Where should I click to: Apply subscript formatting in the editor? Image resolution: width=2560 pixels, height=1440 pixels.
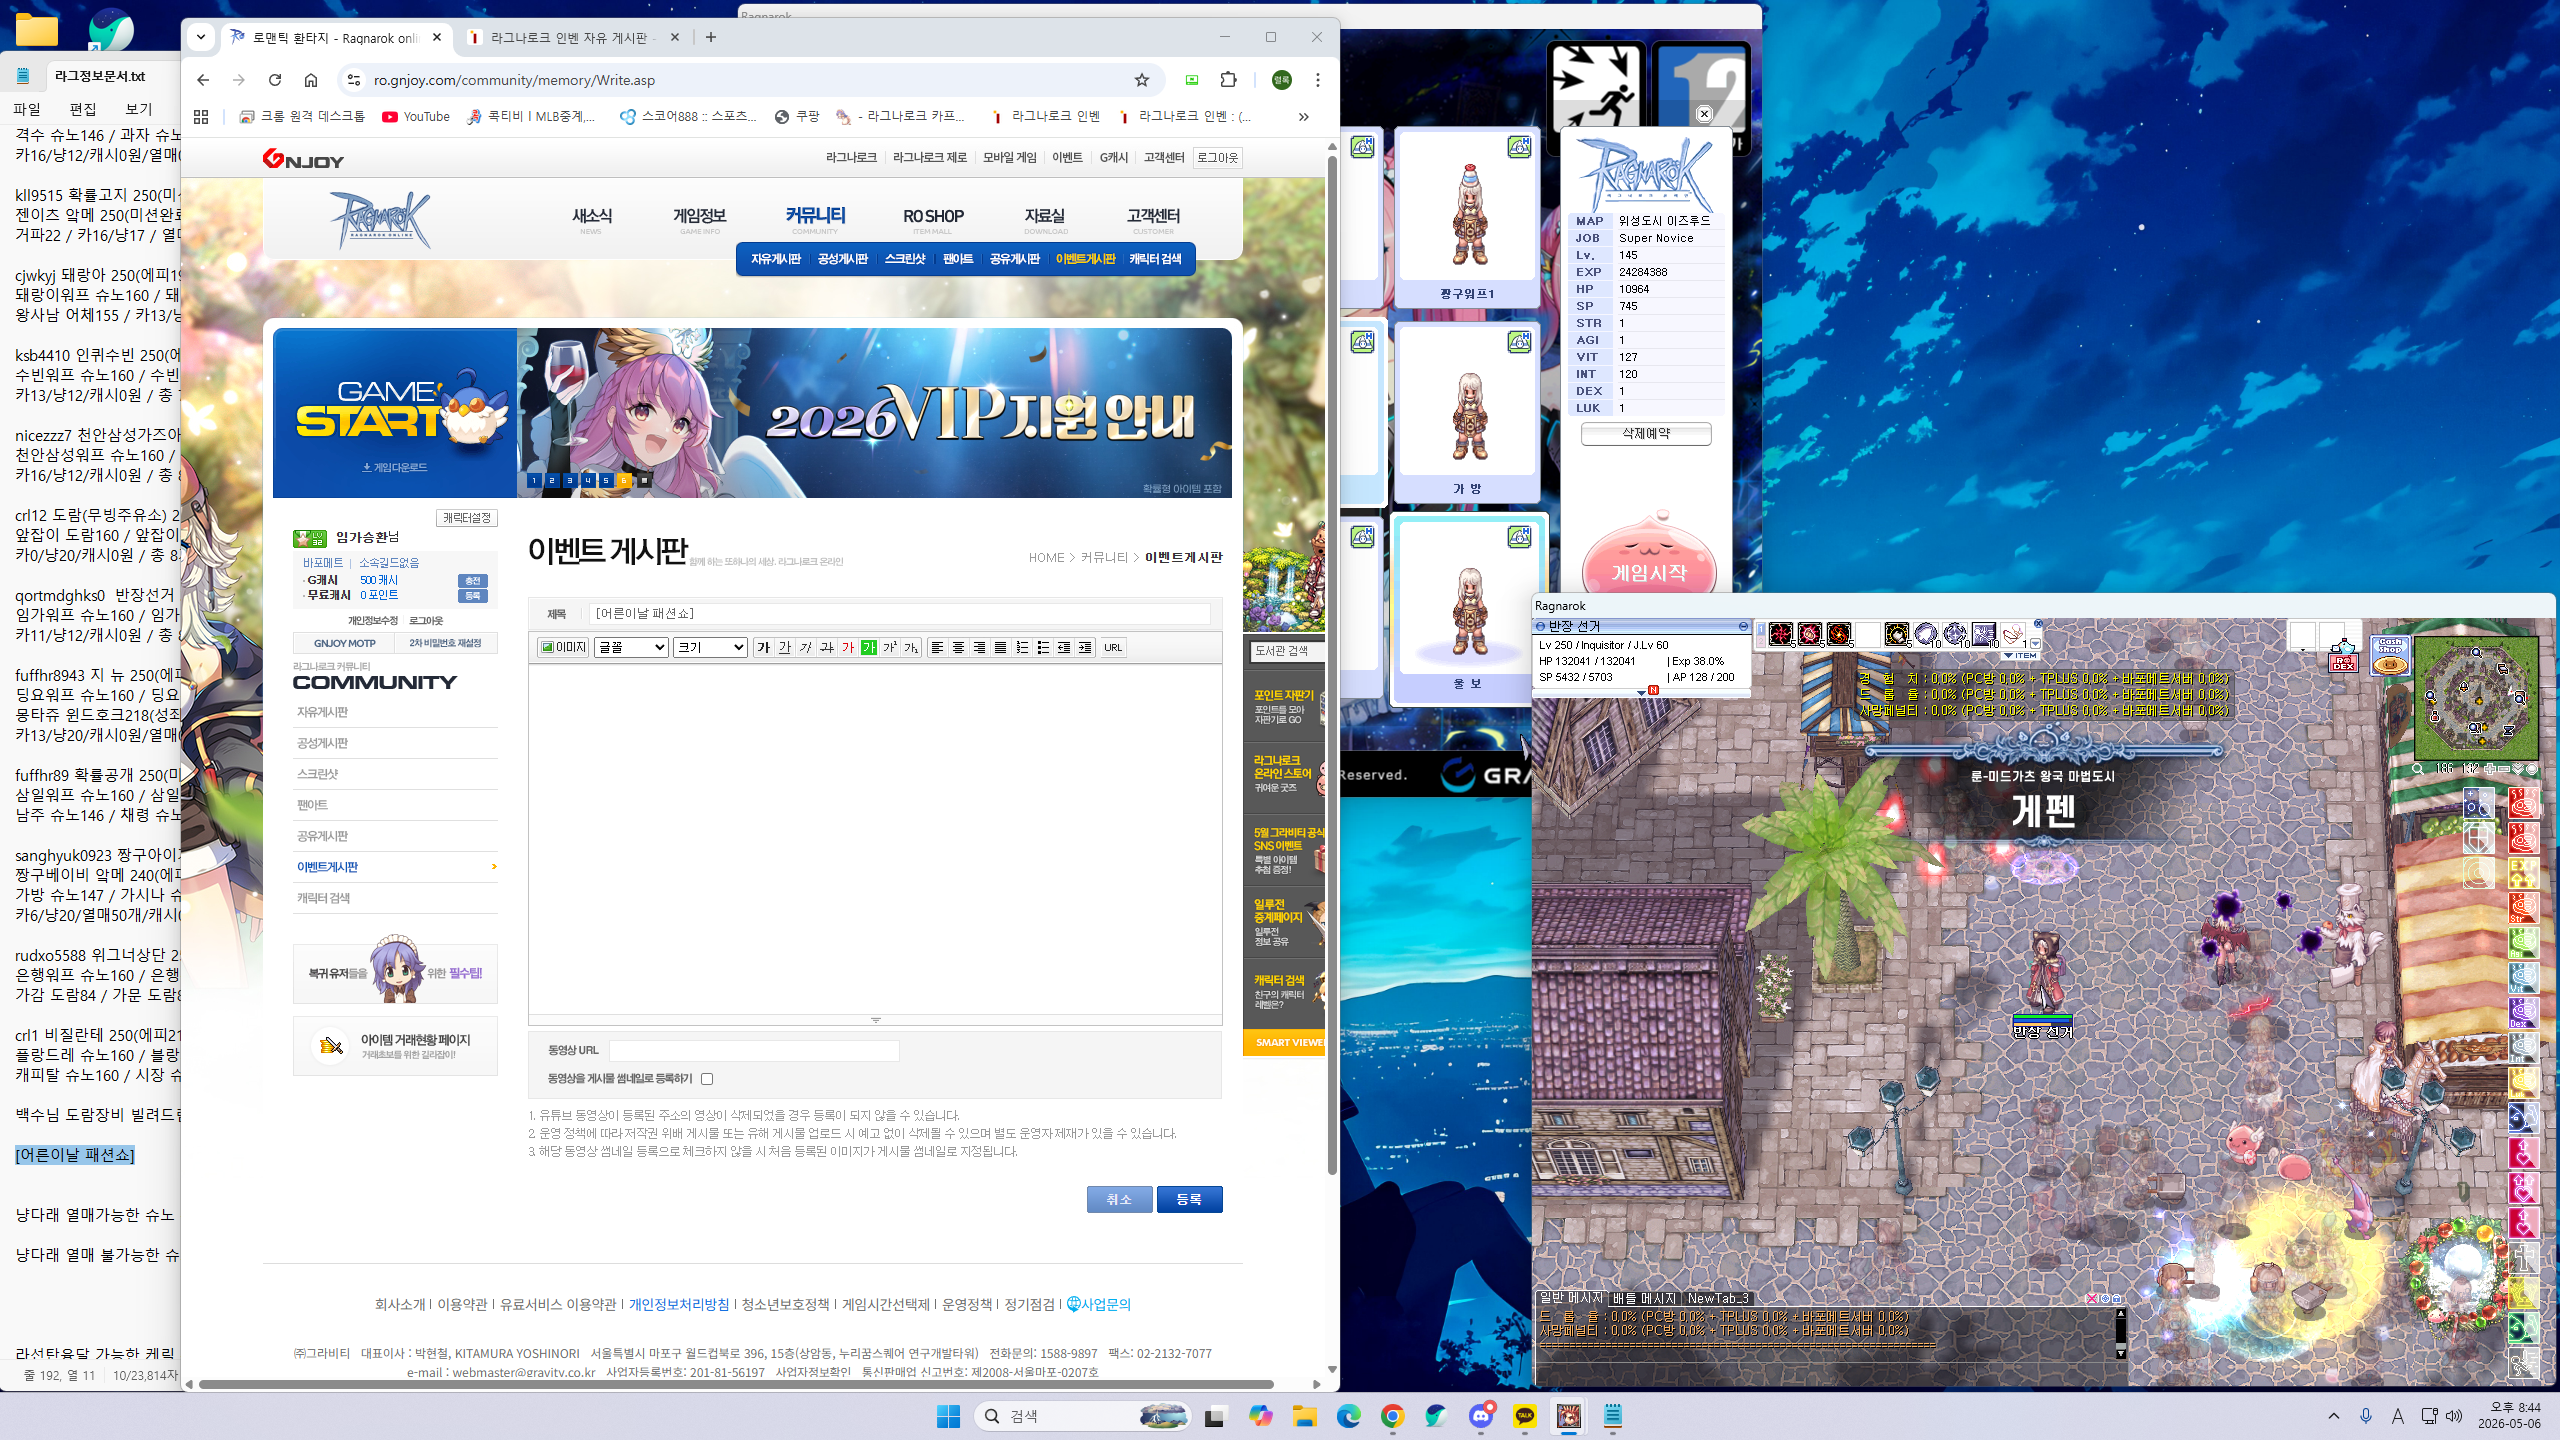tap(911, 647)
